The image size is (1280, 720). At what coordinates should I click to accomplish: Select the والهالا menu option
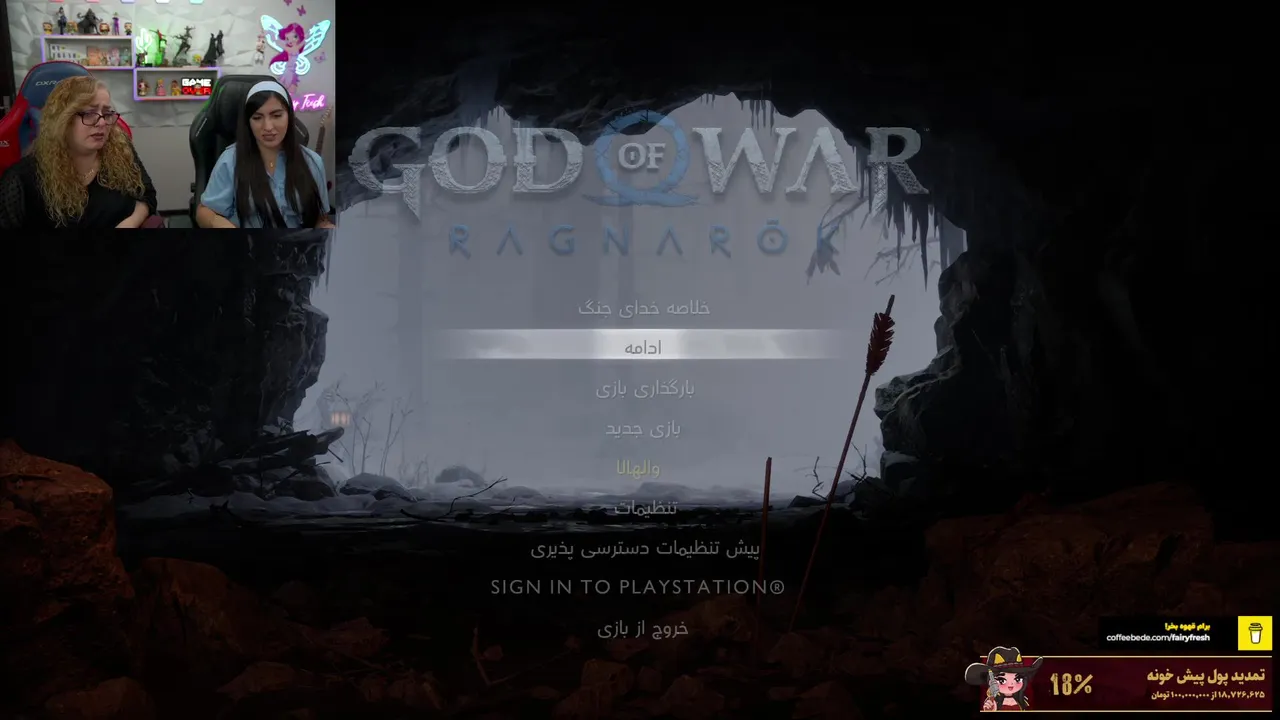pyautogui.click(x=638, y=467)
